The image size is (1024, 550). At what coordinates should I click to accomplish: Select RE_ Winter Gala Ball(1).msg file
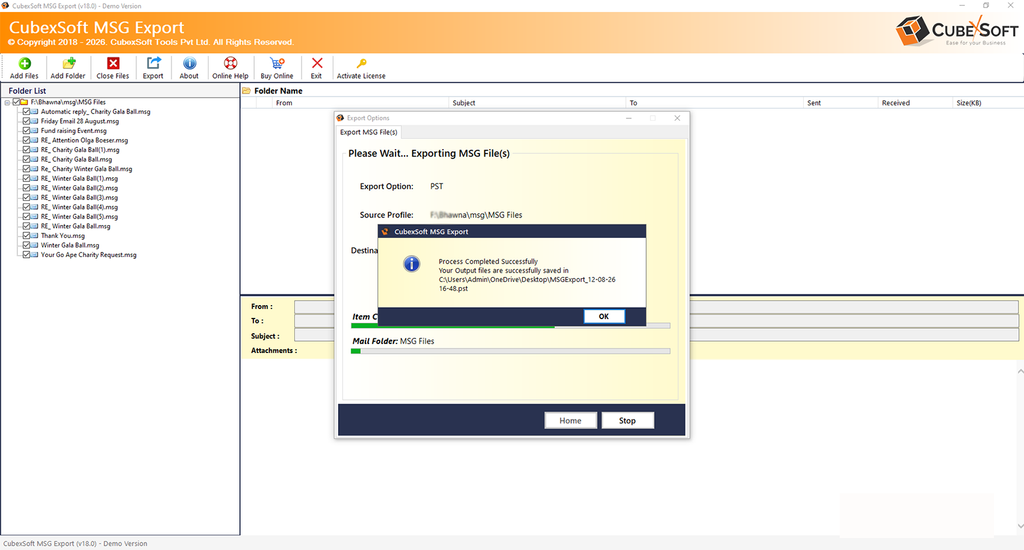pyautogui.click(x=79, y=178)
